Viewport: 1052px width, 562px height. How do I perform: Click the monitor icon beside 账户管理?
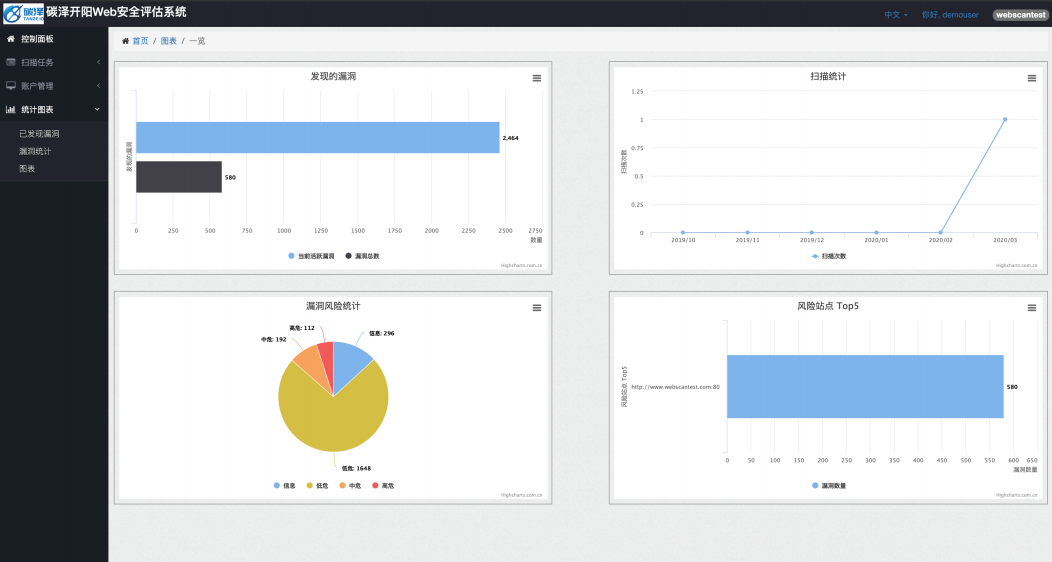[11, 86]
